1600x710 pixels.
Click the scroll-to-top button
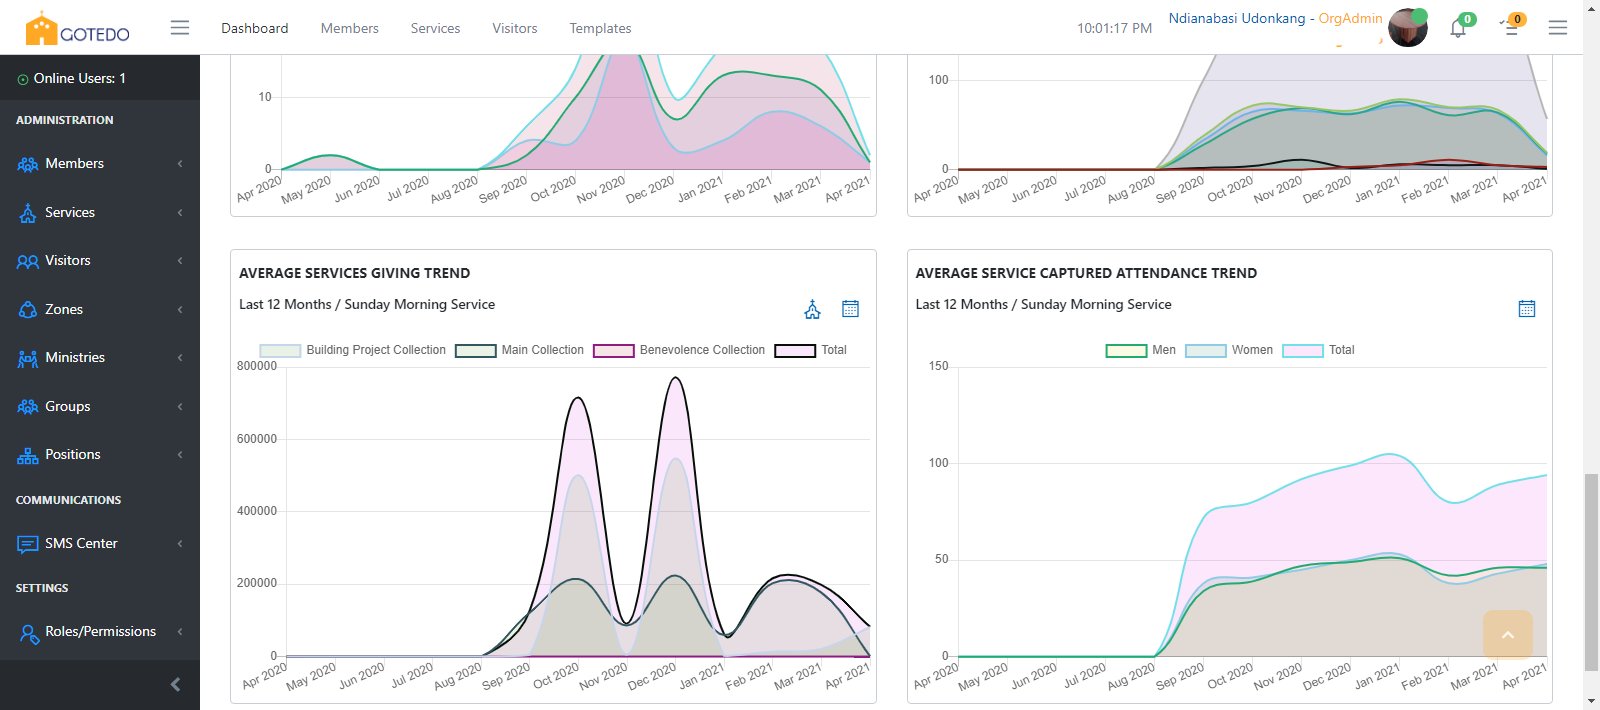pos(1508,634)
